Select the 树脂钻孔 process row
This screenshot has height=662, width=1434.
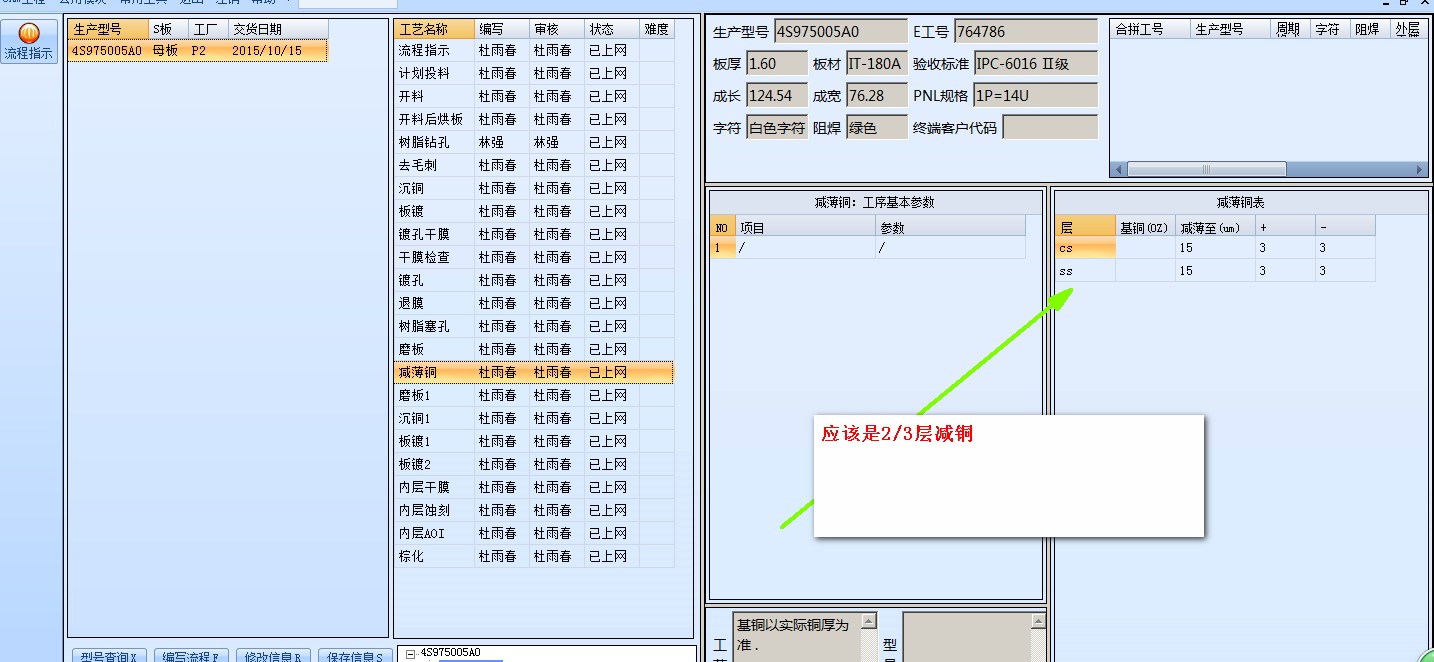(534, 142)
